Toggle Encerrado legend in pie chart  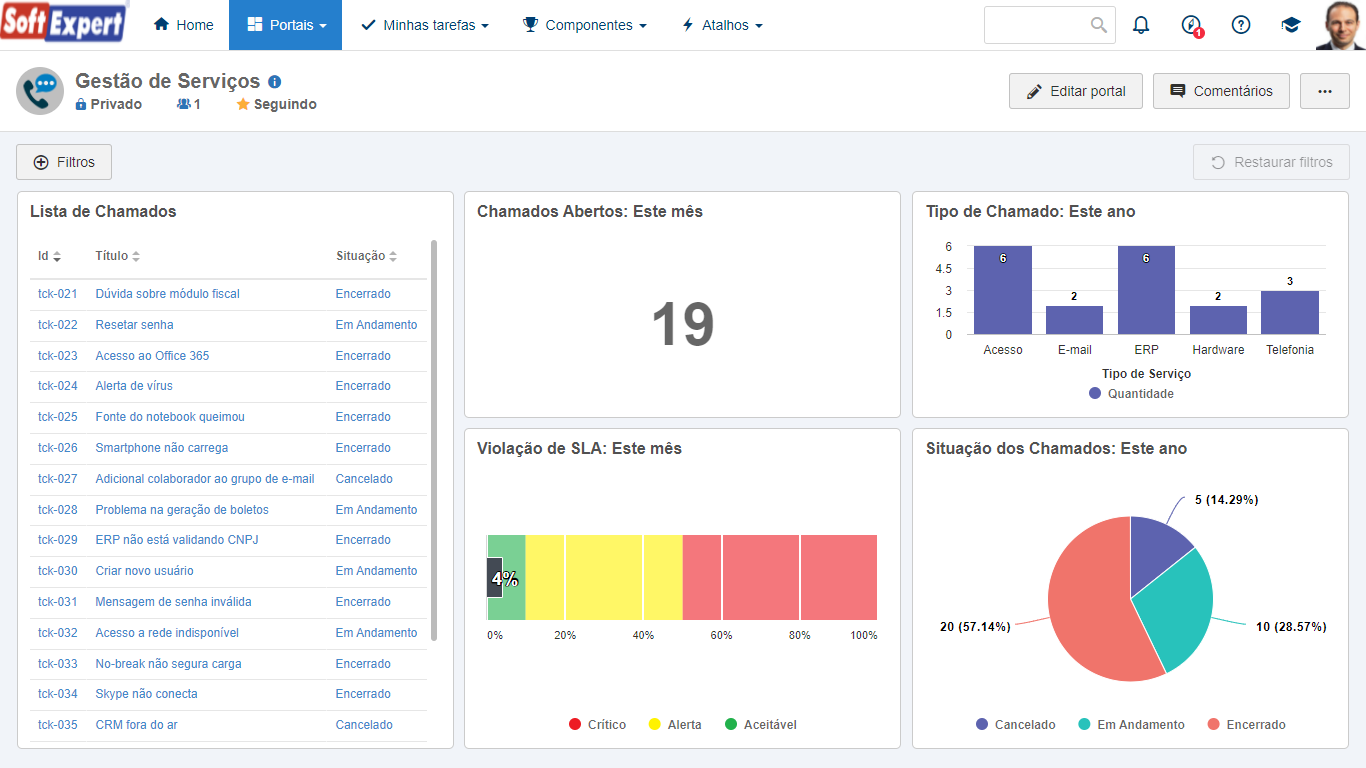[x=1247, y=725]
